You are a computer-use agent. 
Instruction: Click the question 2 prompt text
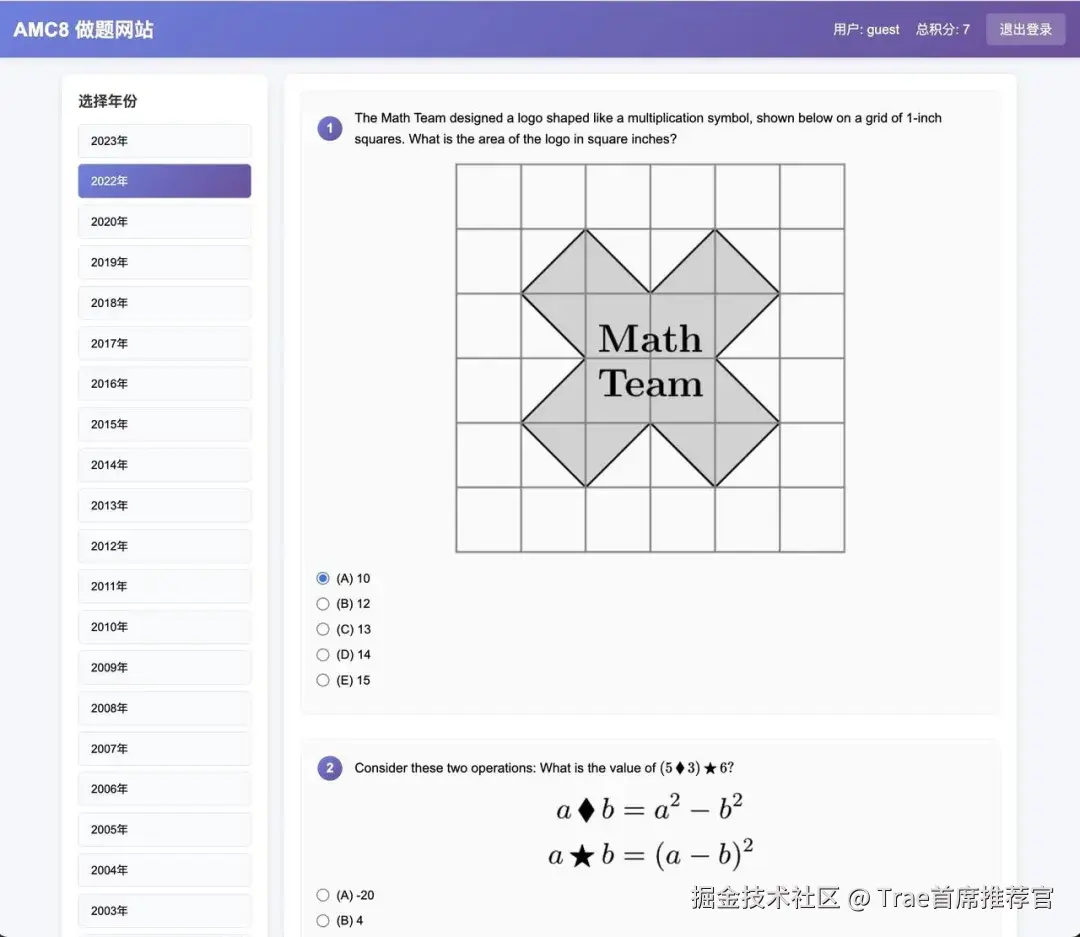coord(544,768)
